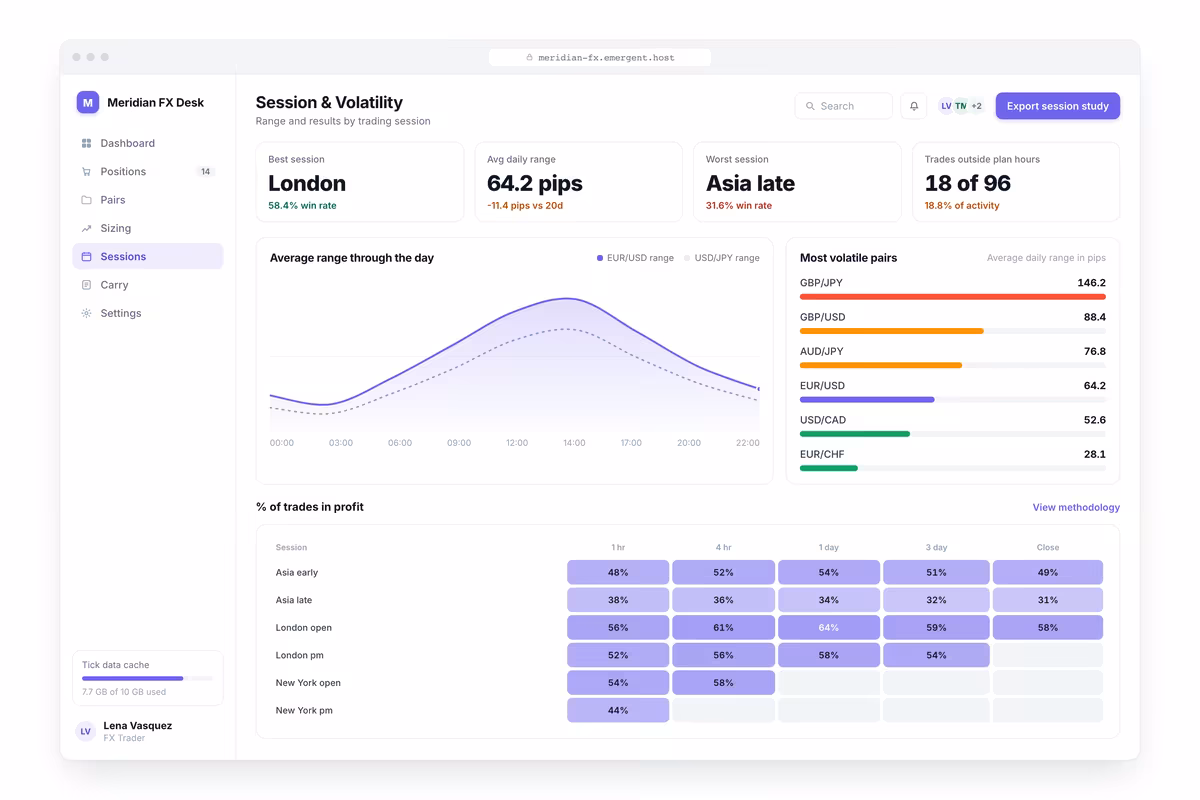Click the 18.8% of activity text
Screen dimensions: 1200x800
pos(962,206)
